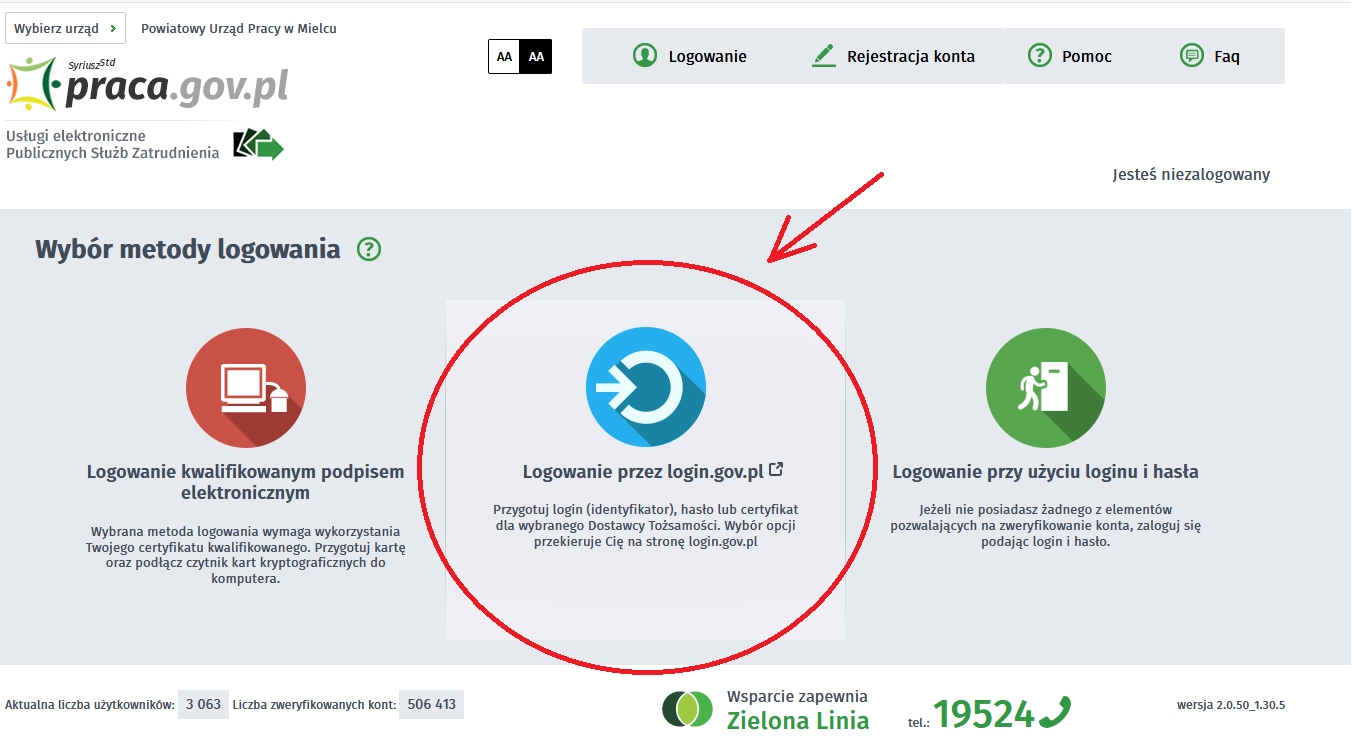The width and height of the screenshot is (1354, 740).
Task: Click the green phone handset icon
Action: [1055, 712]
